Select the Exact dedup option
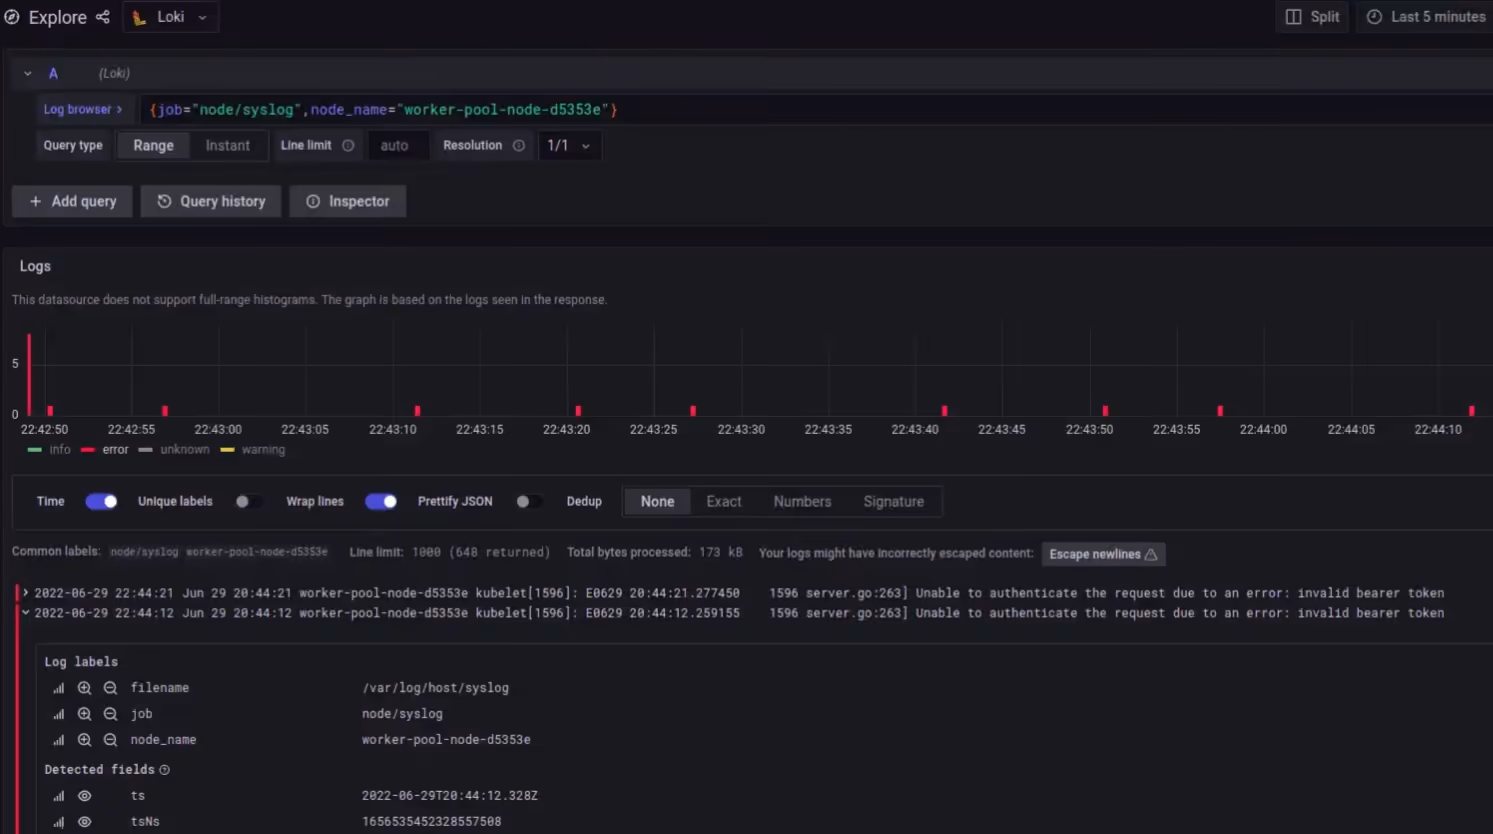The image size is (1493, 834). 723,501
